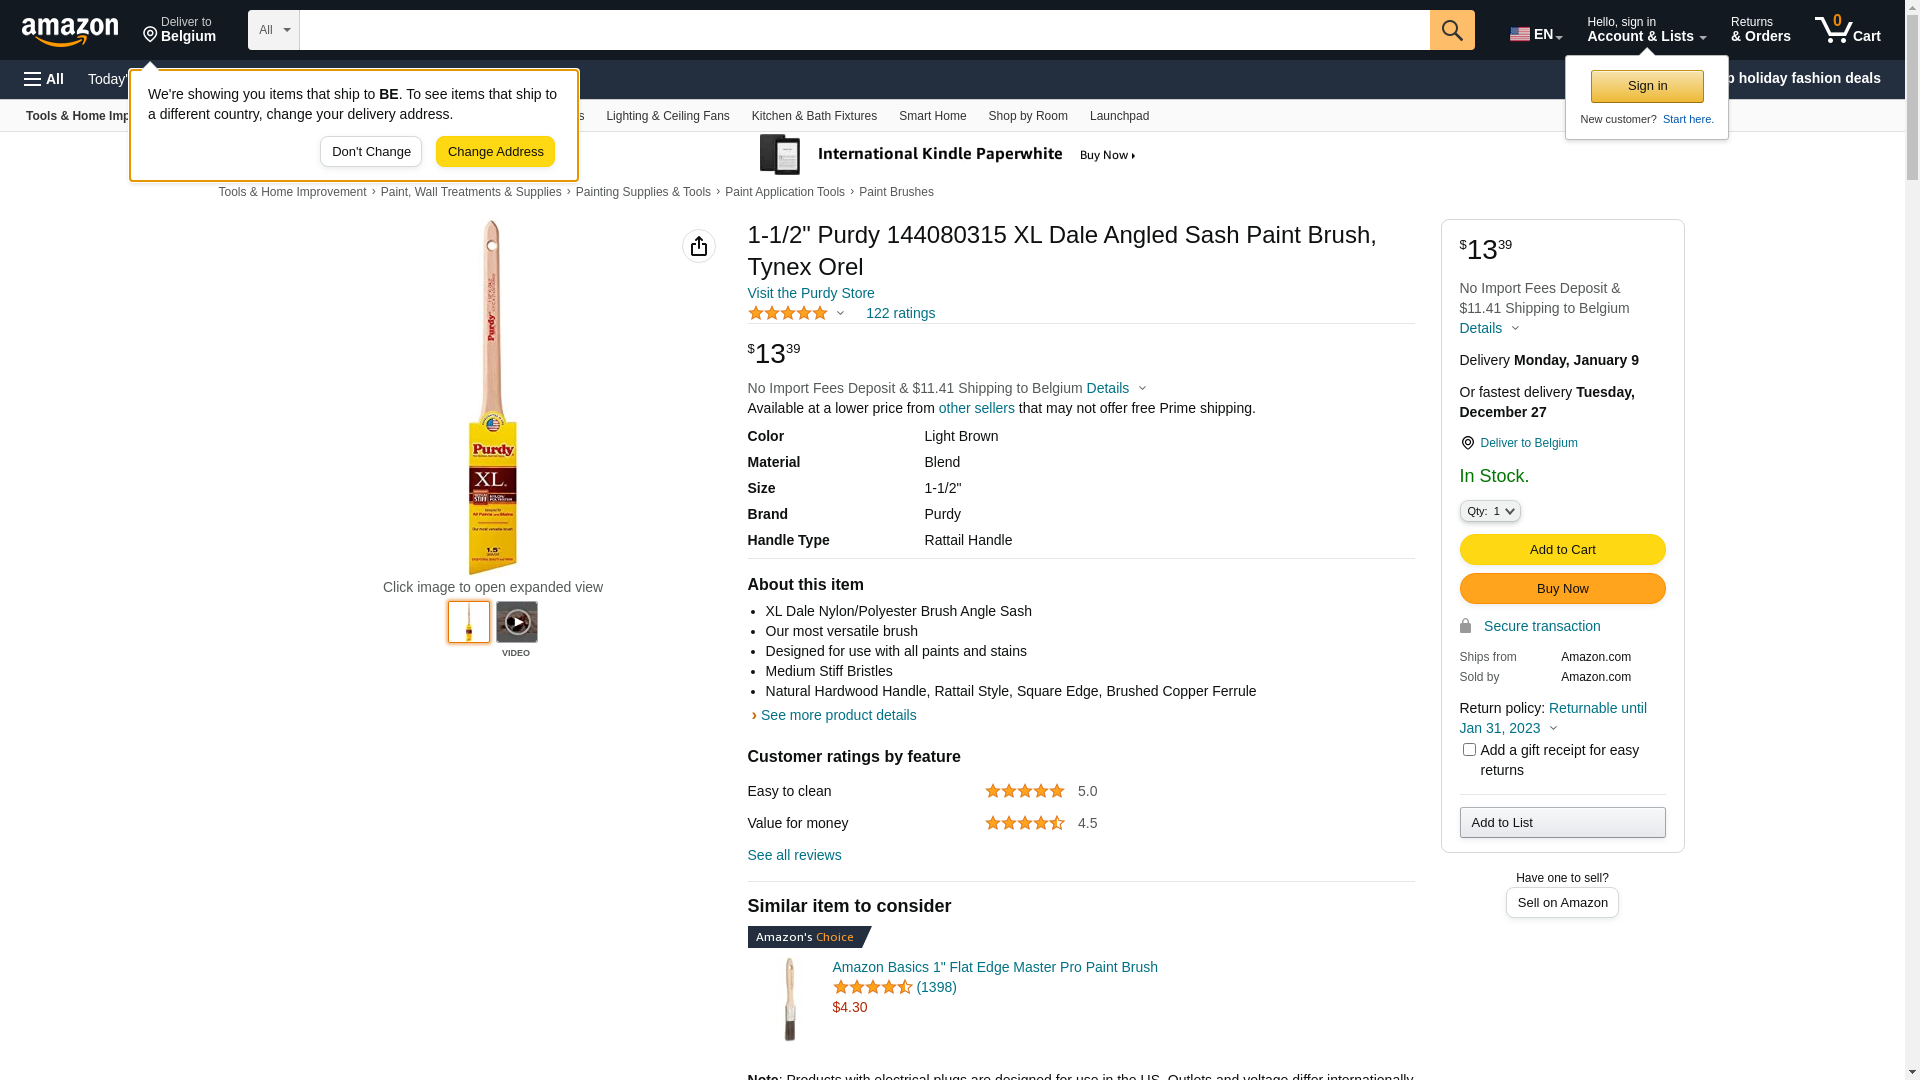
Task: Open the All hamburger menu
Action: point(44,79)
